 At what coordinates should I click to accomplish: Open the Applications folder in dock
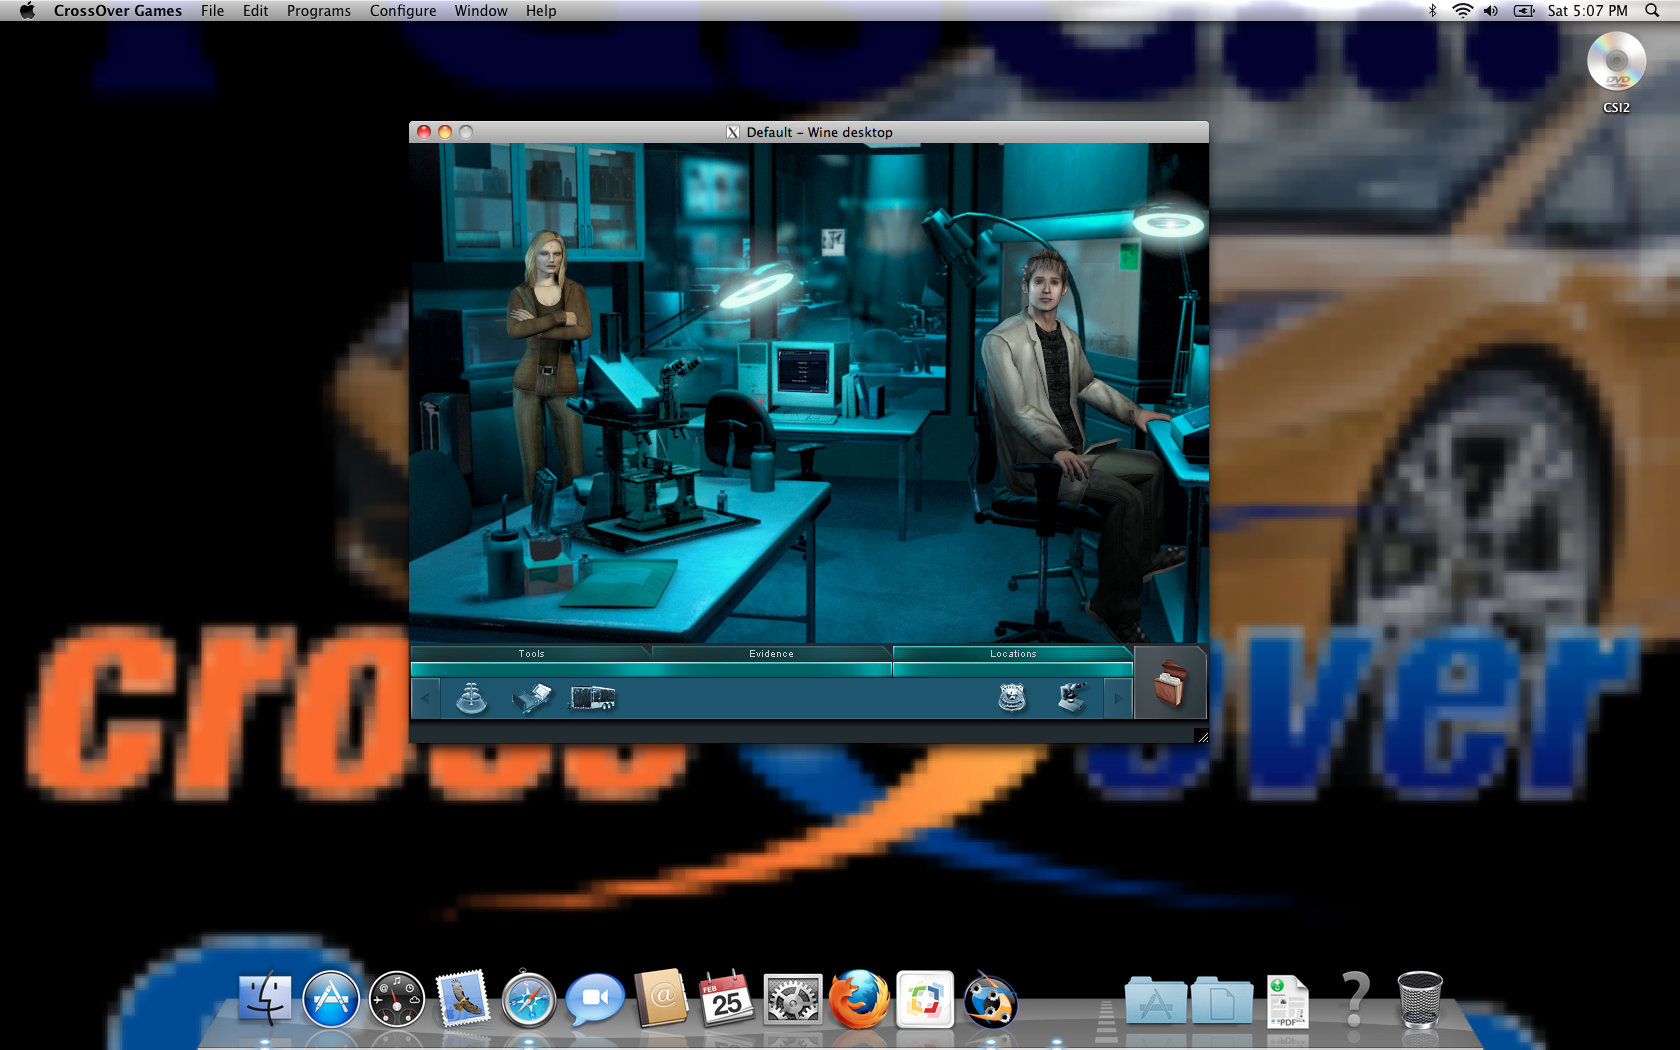tap(1156, 1000)
